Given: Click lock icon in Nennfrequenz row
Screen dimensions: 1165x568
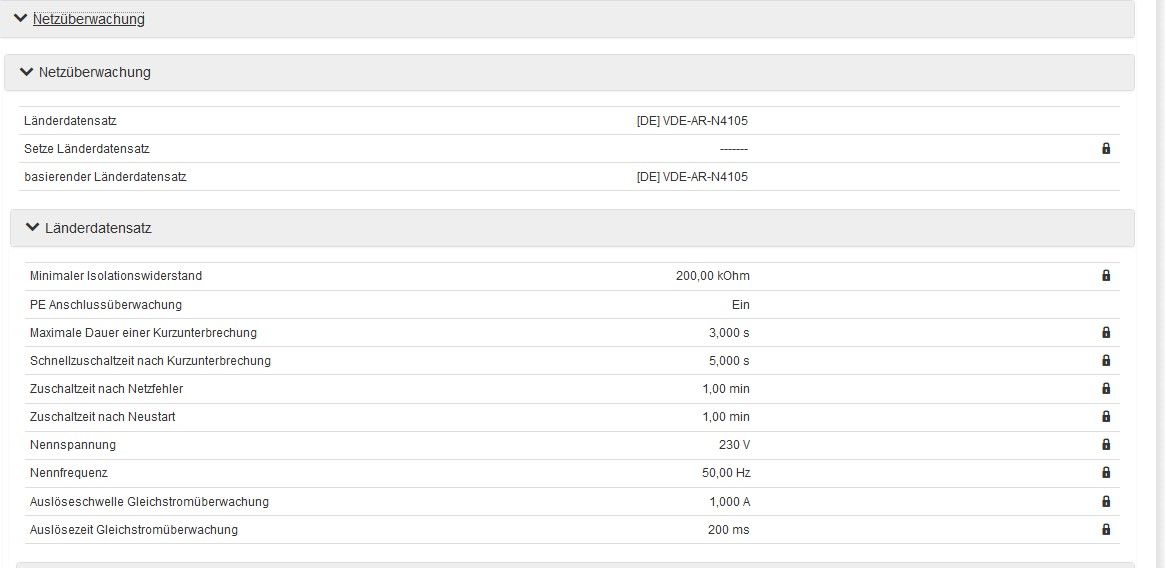Looking at the screenshot, I should click(1106, 473).
